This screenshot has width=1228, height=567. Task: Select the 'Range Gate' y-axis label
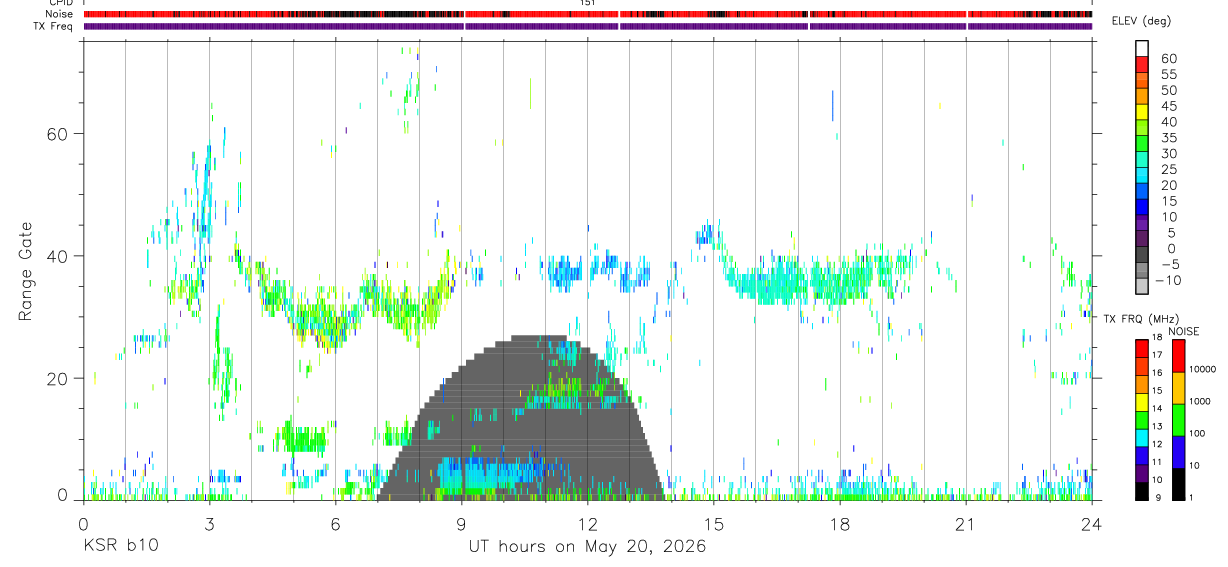click(24, 272)
